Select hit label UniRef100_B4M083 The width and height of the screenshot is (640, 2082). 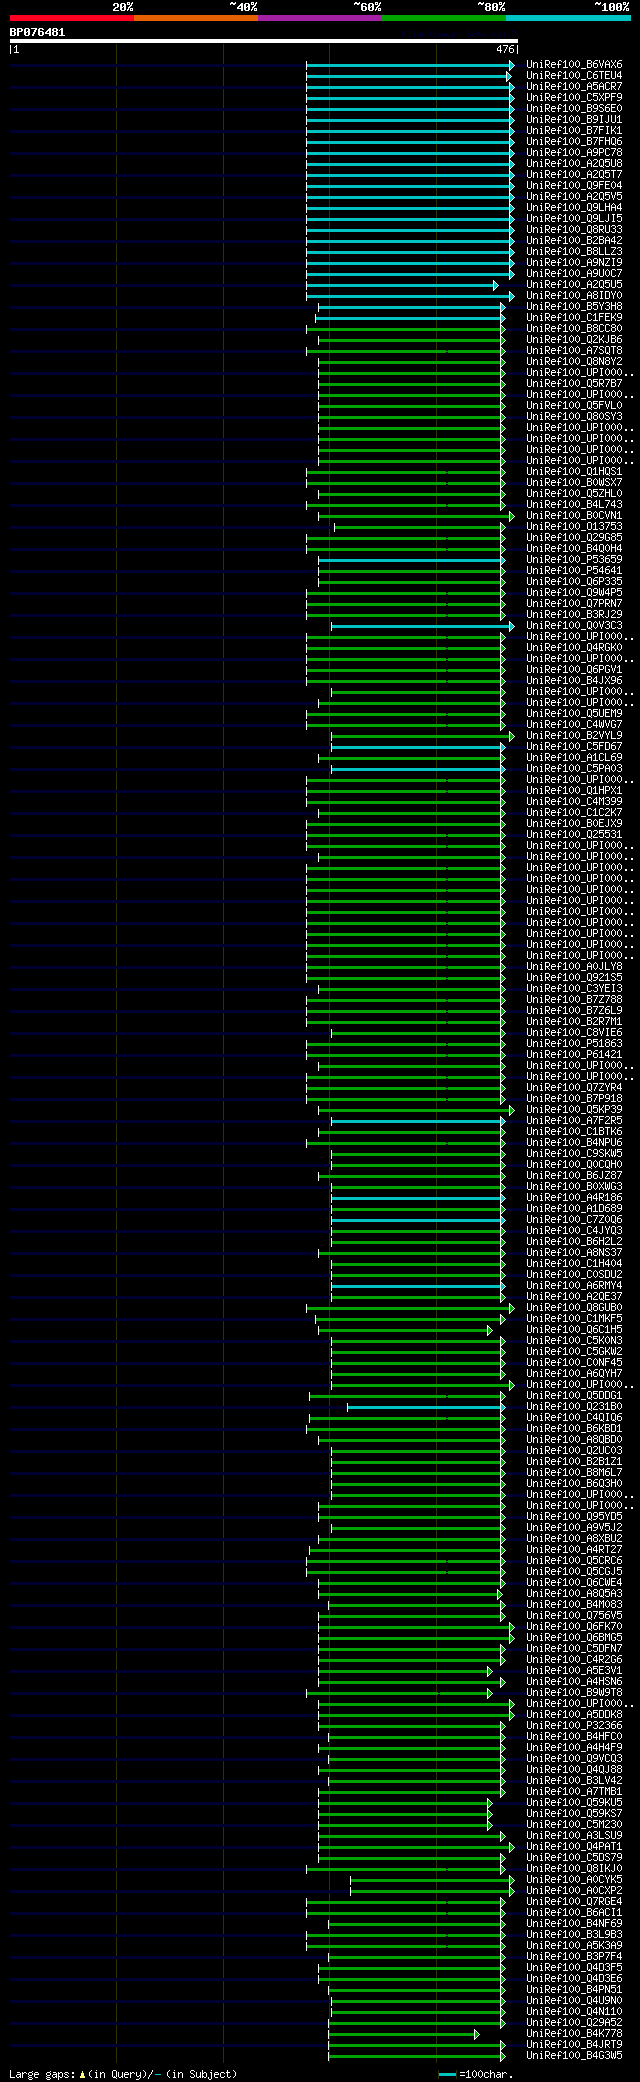[x=574, y=1605]
